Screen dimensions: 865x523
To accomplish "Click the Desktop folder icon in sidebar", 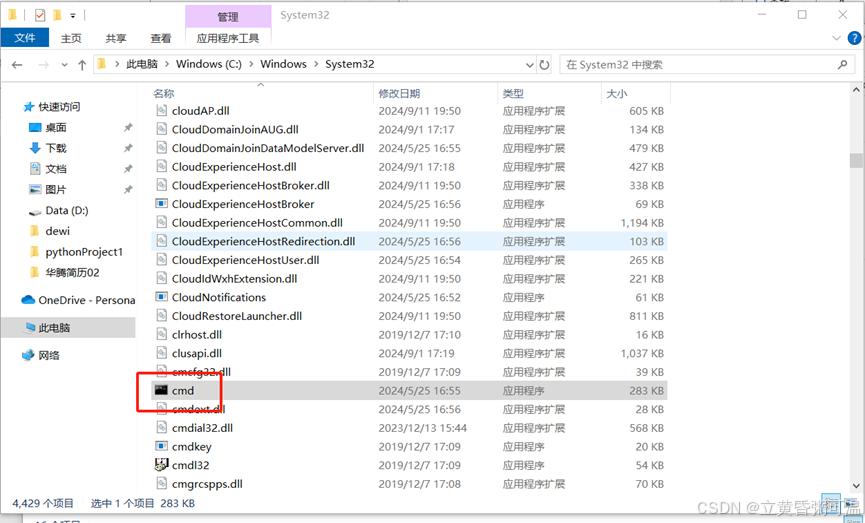I will tap(35, 127).
